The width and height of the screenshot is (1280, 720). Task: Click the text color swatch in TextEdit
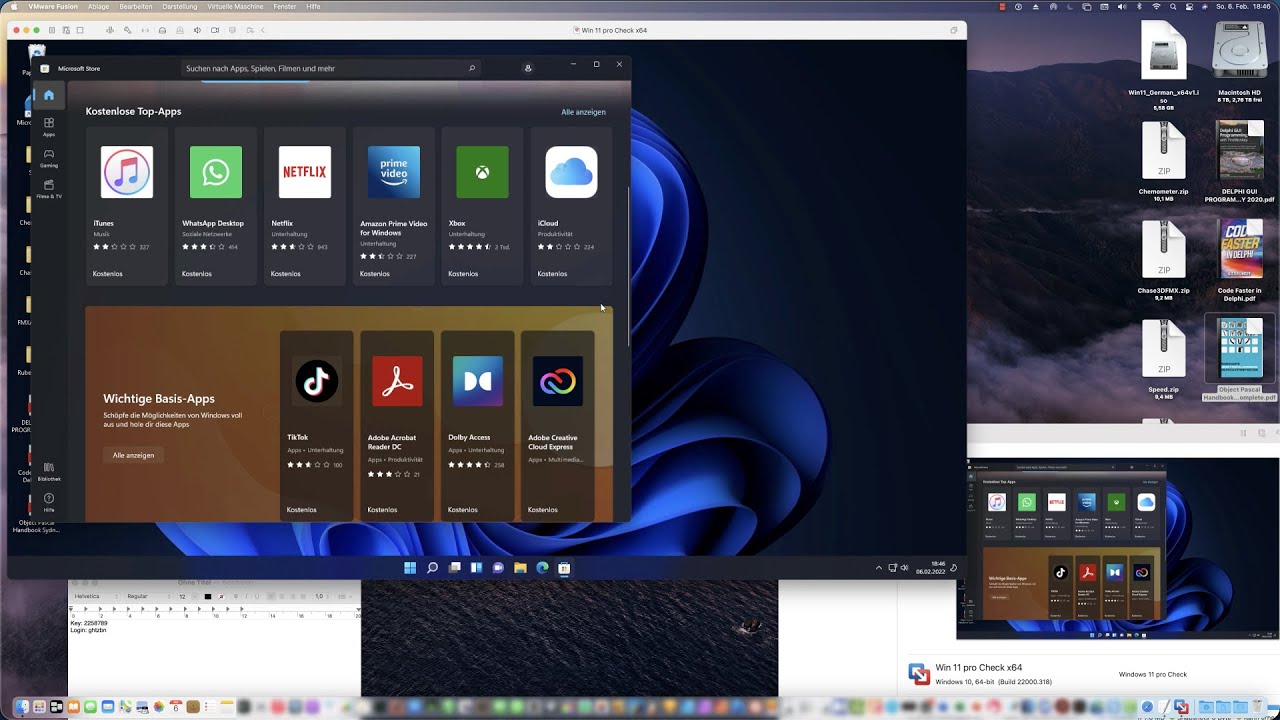click(x=208, y=596)
